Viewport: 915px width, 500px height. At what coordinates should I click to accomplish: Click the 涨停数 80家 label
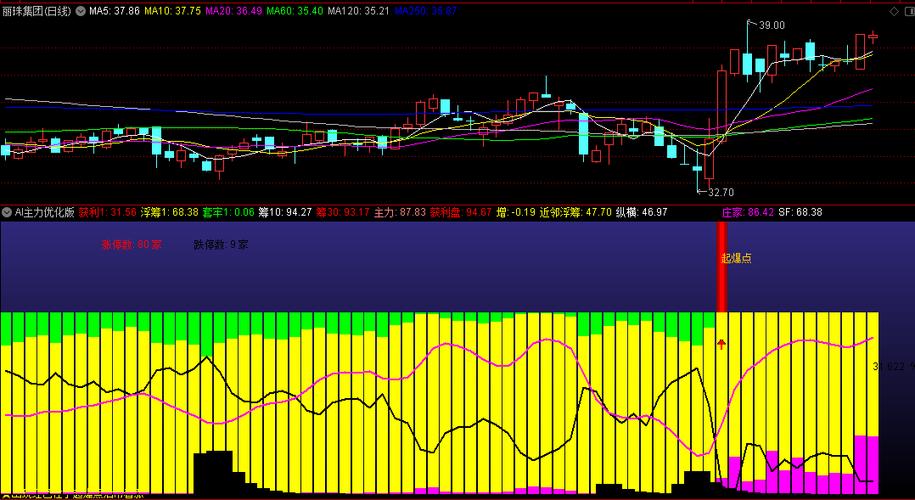131,245
